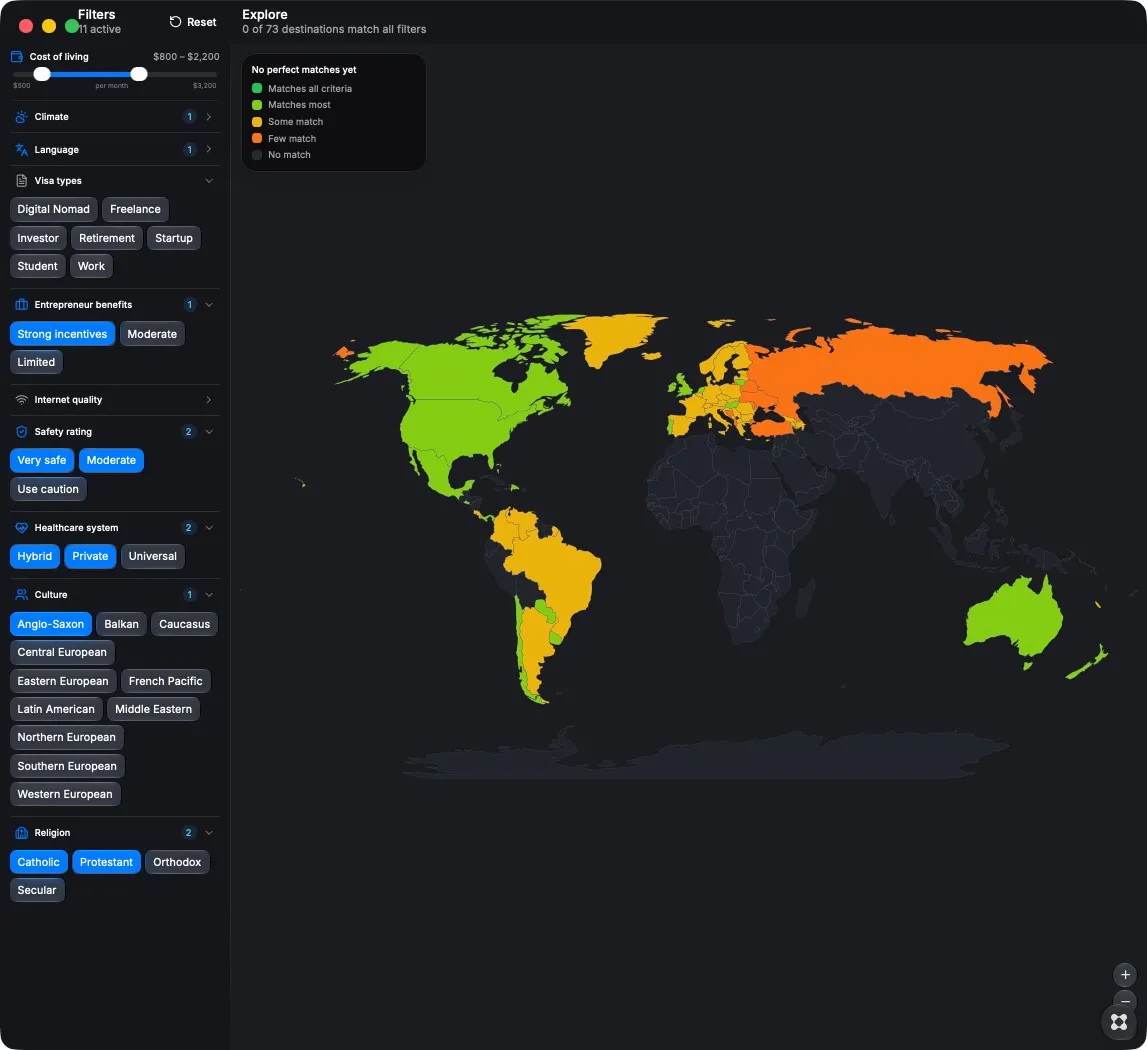Select the Limited benefits chip
The height and width of the screenshot is (1050, 1147).
click(37, 362)
